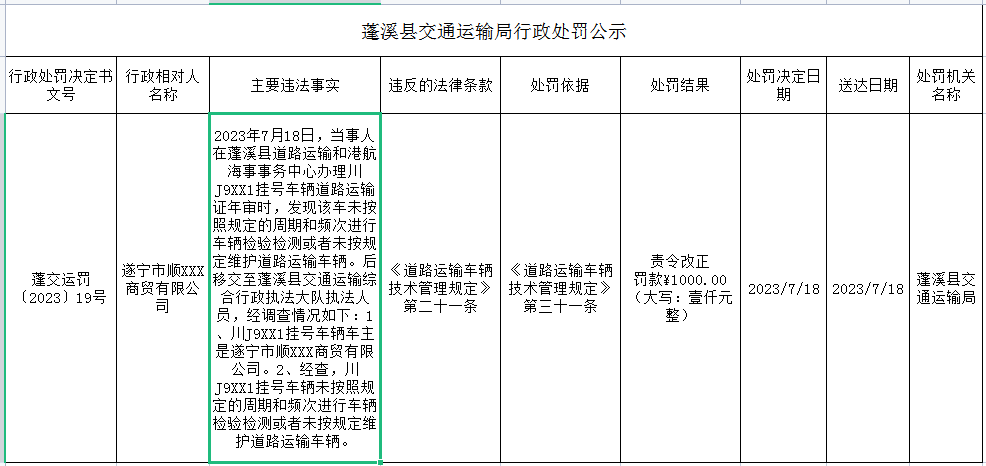Click the 处罚决定日期 header cell

[x=783, y=85]
